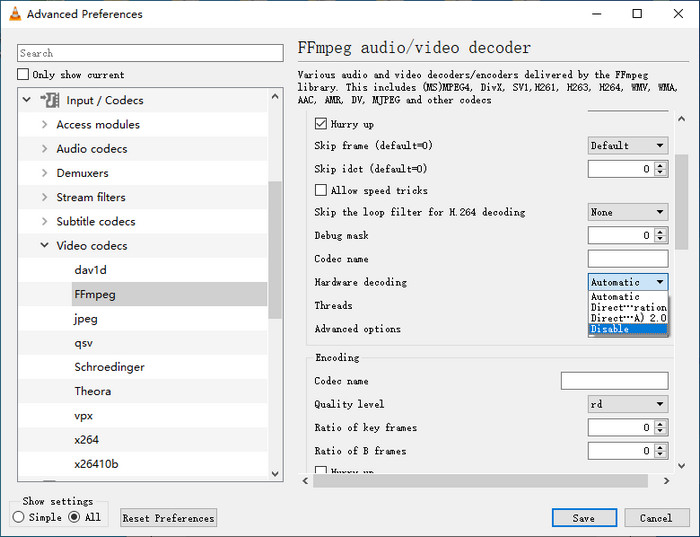Choose Automatic in the hardware decoding list
The height and width of the screenshot is (537, 700).
click(x=628, y=296)
